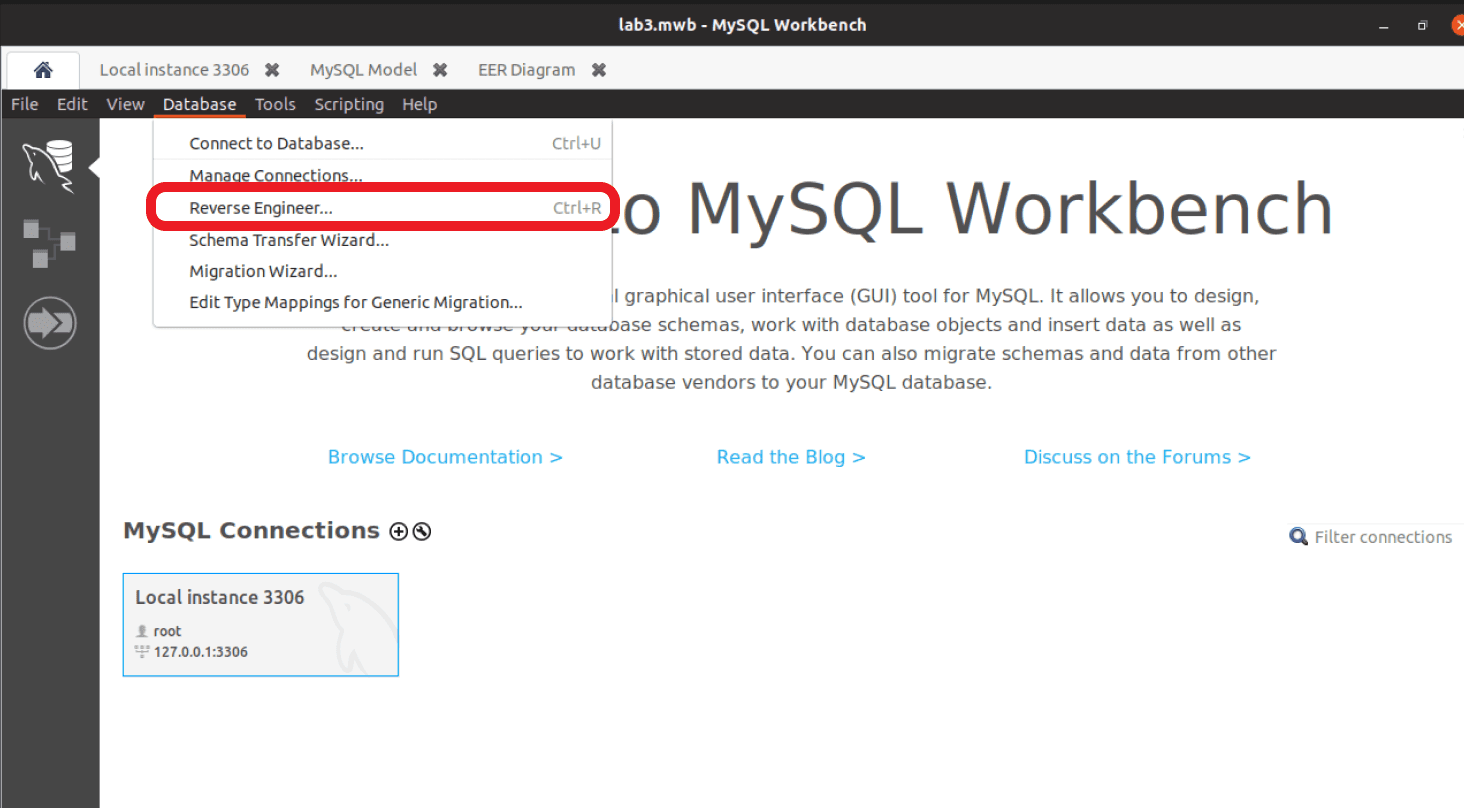This screenshot has height=808, width=1464.
Task: Close the Local instance 3306 tab
Action: tap(272, 70)
